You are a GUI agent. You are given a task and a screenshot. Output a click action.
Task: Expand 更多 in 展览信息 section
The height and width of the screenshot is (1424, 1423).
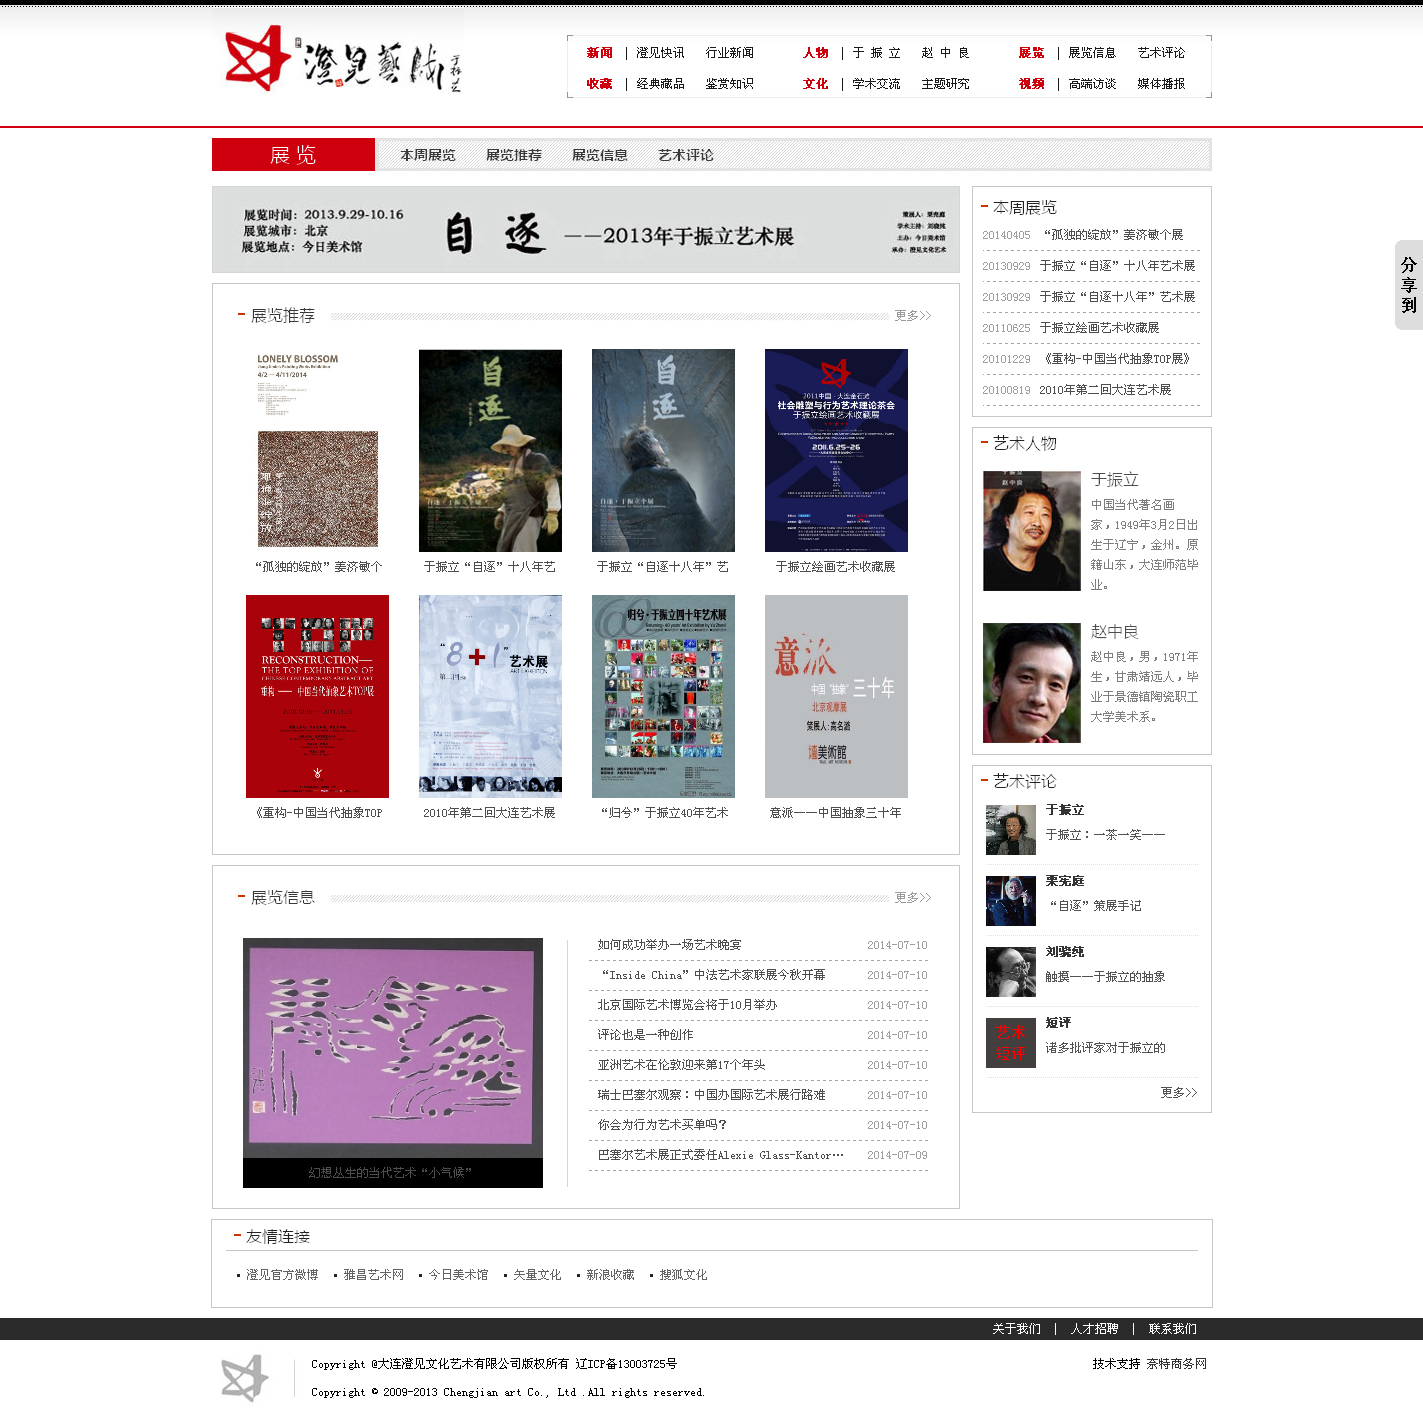912,898
